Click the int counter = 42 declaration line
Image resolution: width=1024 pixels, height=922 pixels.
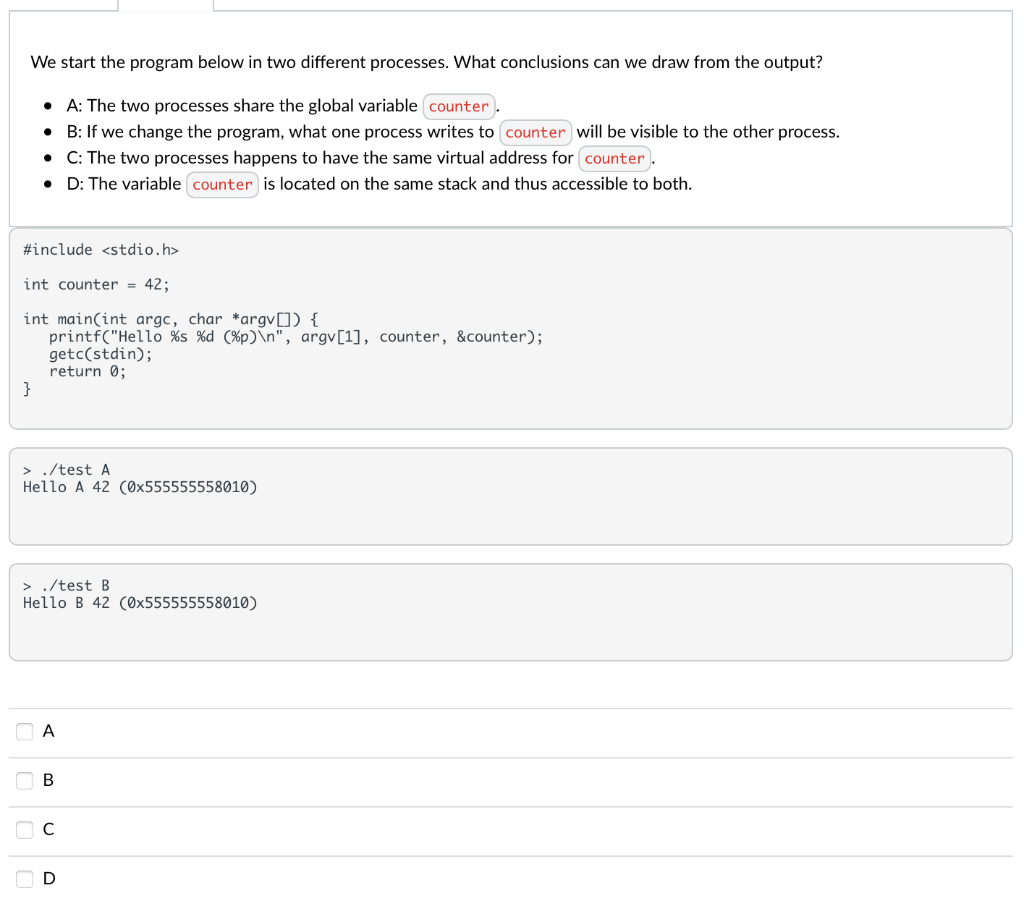point(96,285)
